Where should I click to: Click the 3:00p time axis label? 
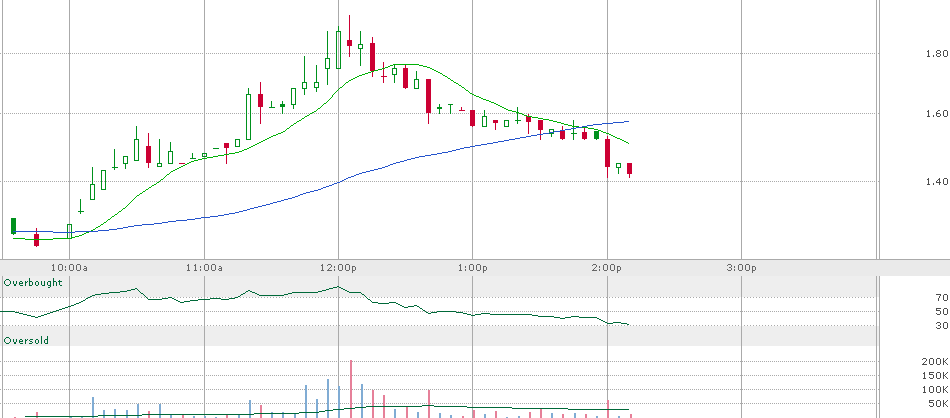[742, 268]
